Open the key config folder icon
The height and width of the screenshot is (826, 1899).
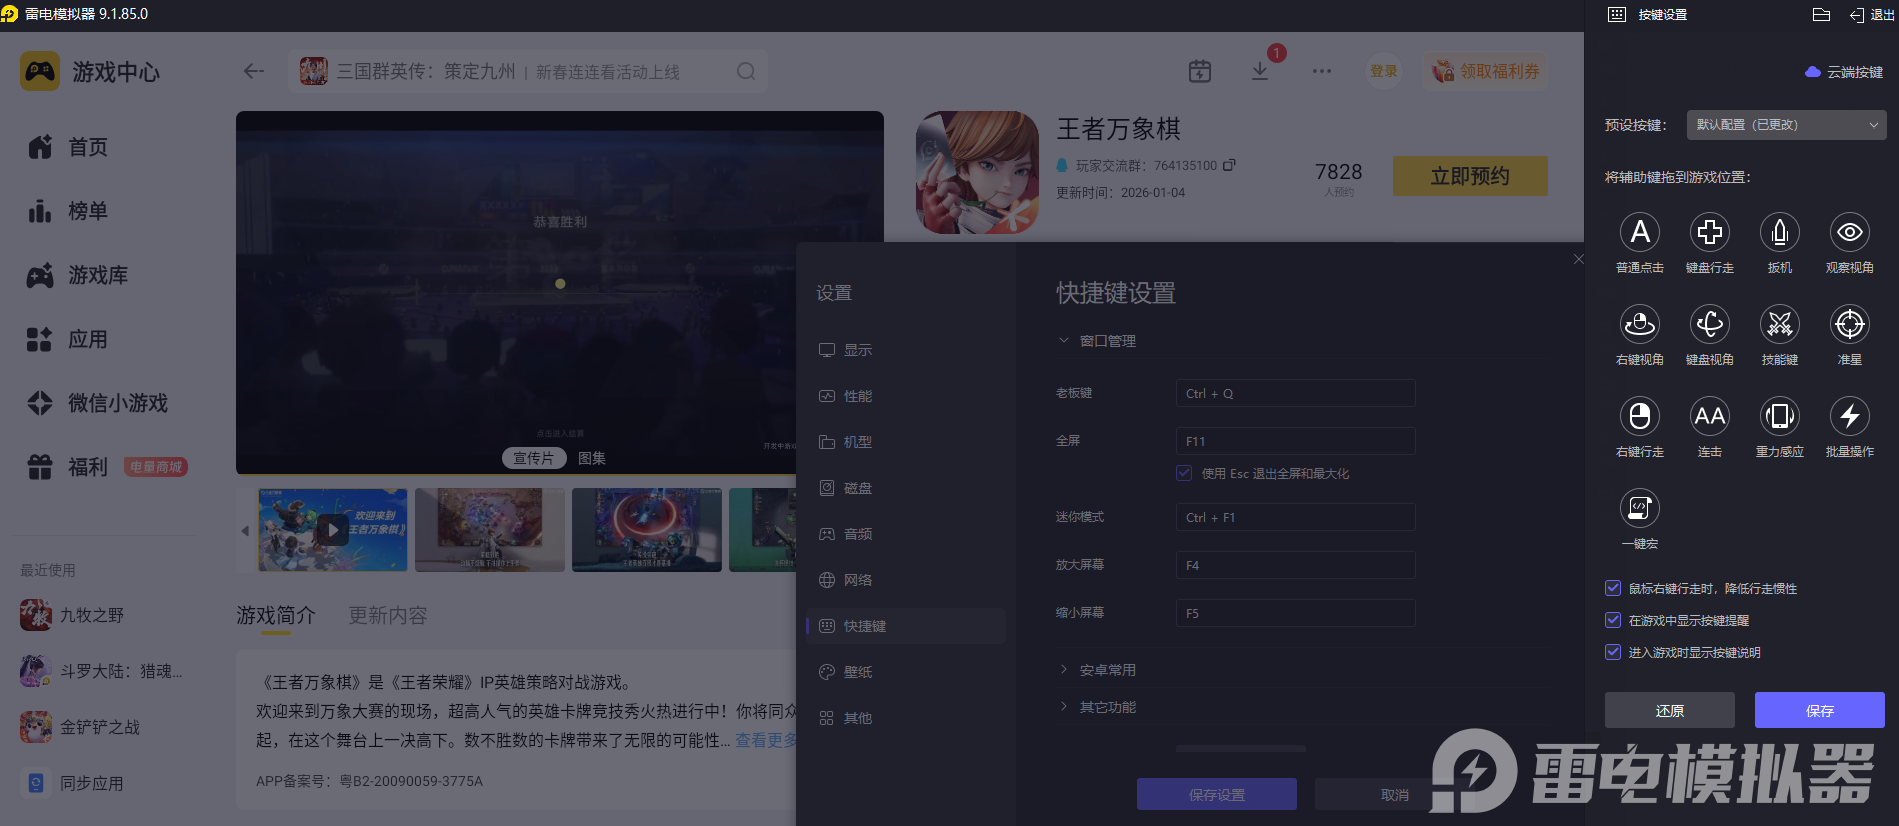point(1821,15)
